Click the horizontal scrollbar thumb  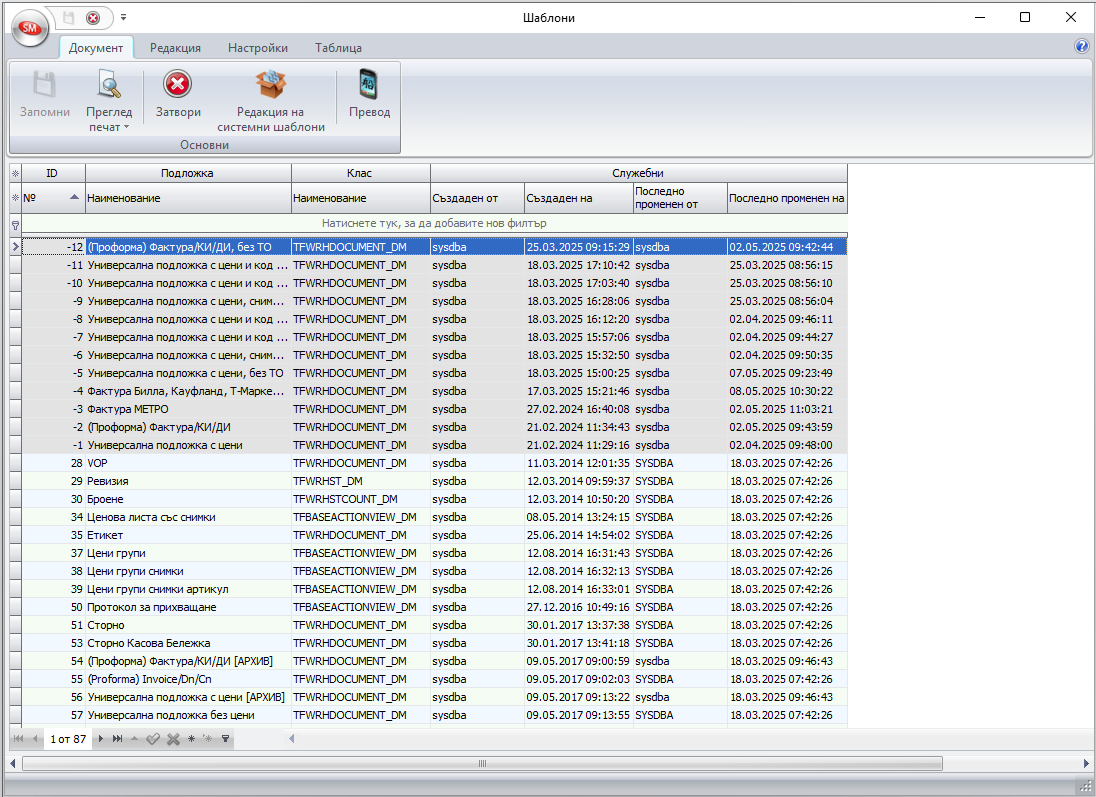pos(482,763)
